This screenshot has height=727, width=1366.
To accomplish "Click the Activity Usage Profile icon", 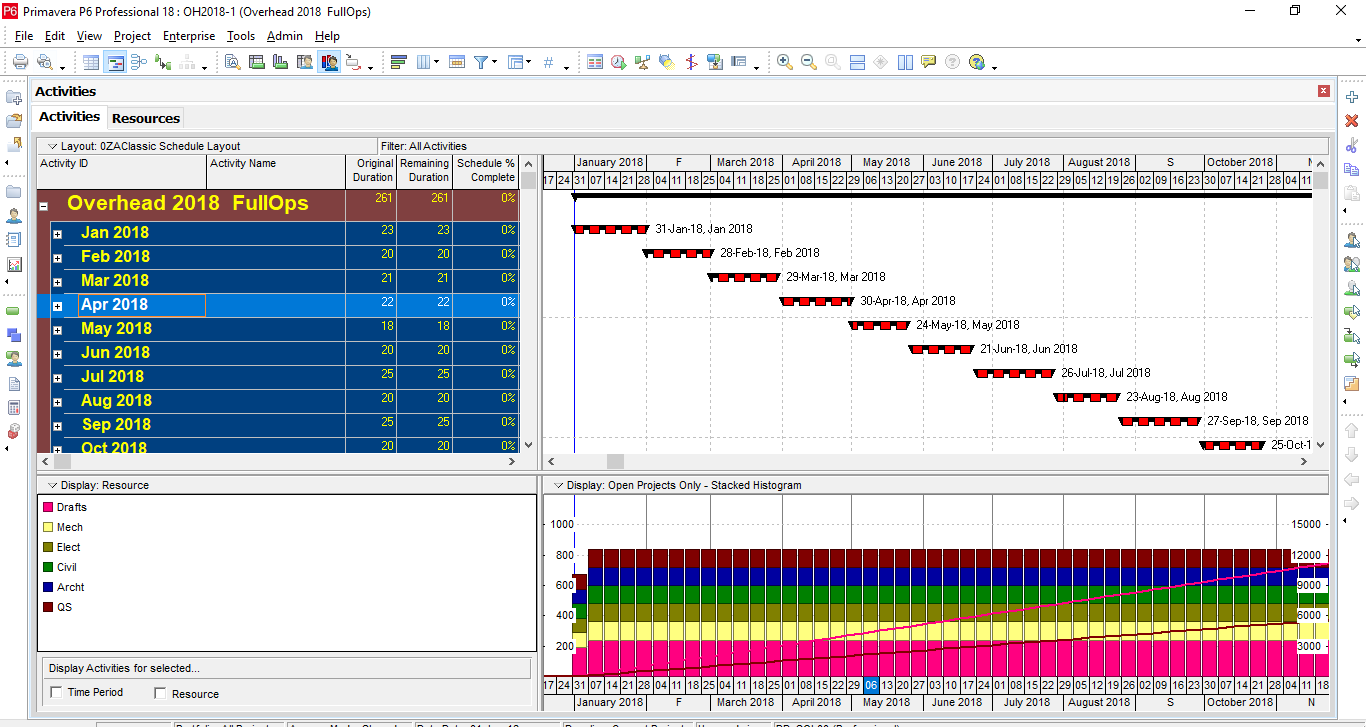I will 281,62.
